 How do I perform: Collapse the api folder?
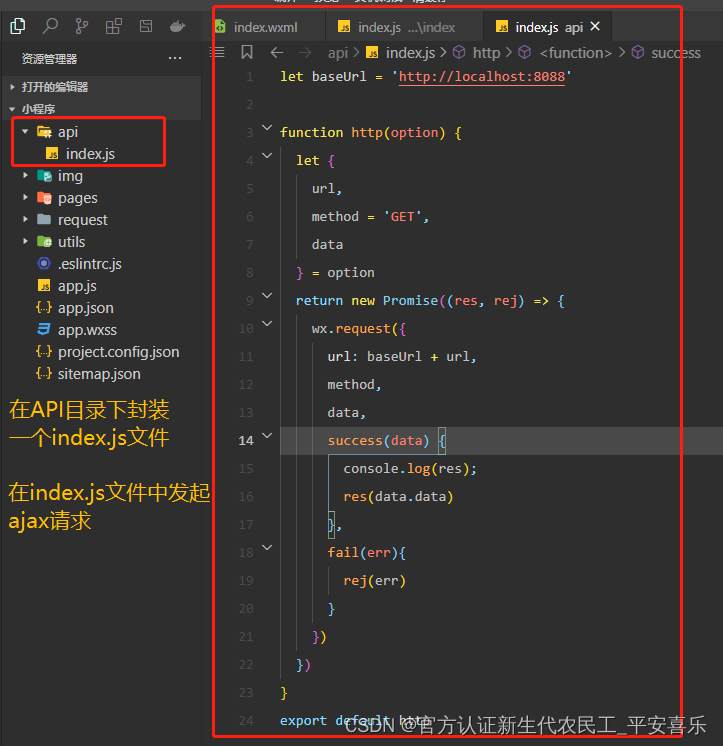(25, 131)
